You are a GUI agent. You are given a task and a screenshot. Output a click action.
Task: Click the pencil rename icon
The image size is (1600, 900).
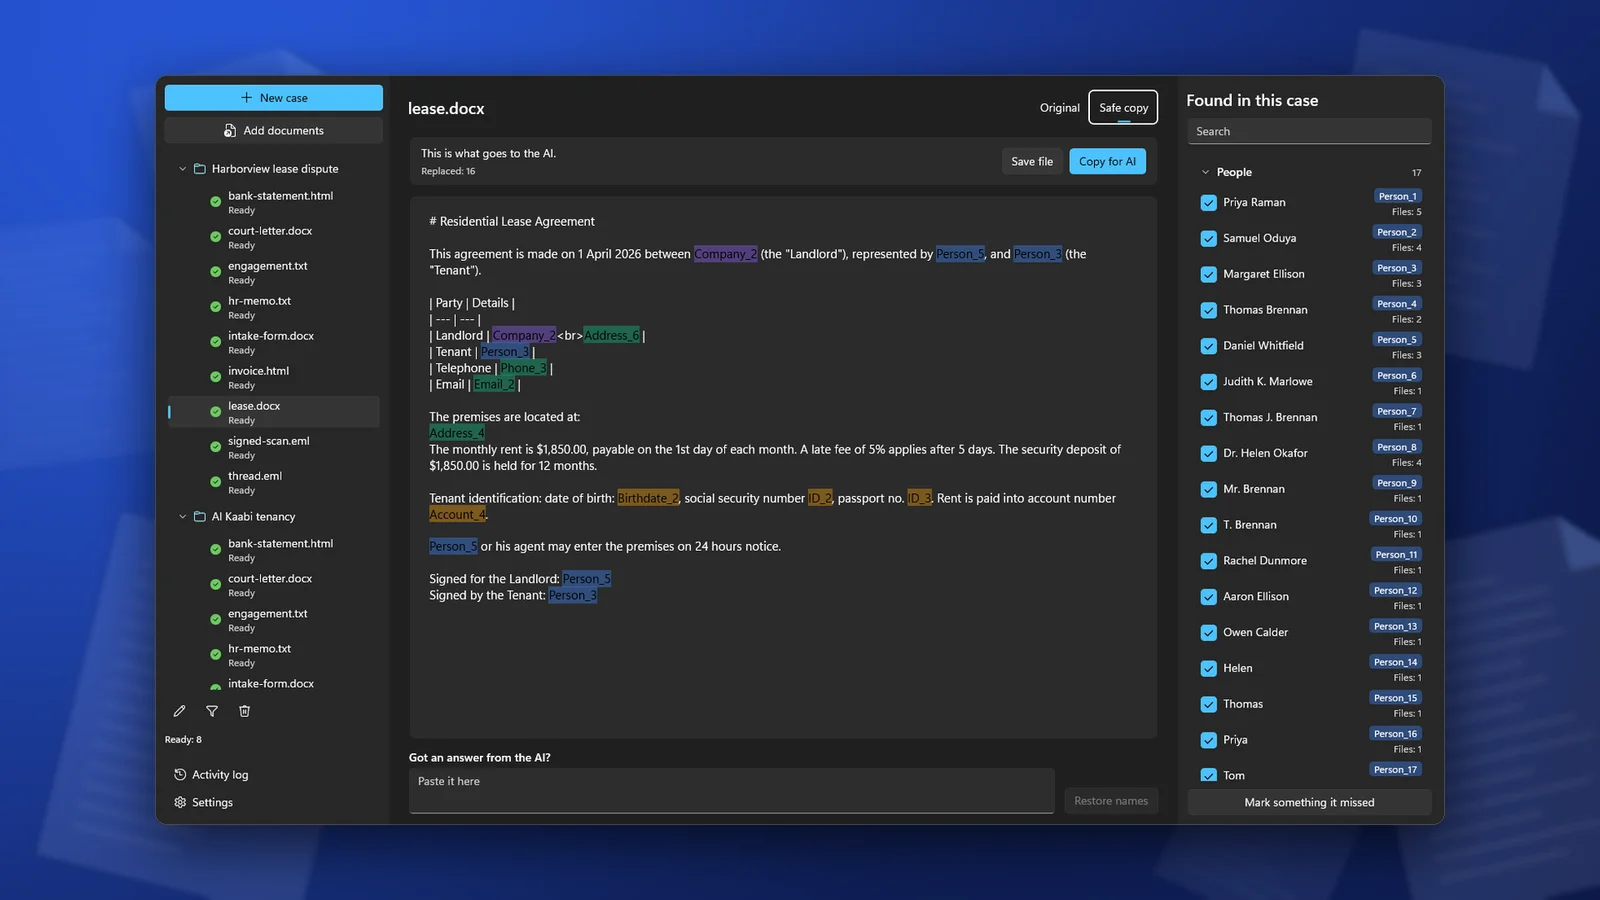180,711
